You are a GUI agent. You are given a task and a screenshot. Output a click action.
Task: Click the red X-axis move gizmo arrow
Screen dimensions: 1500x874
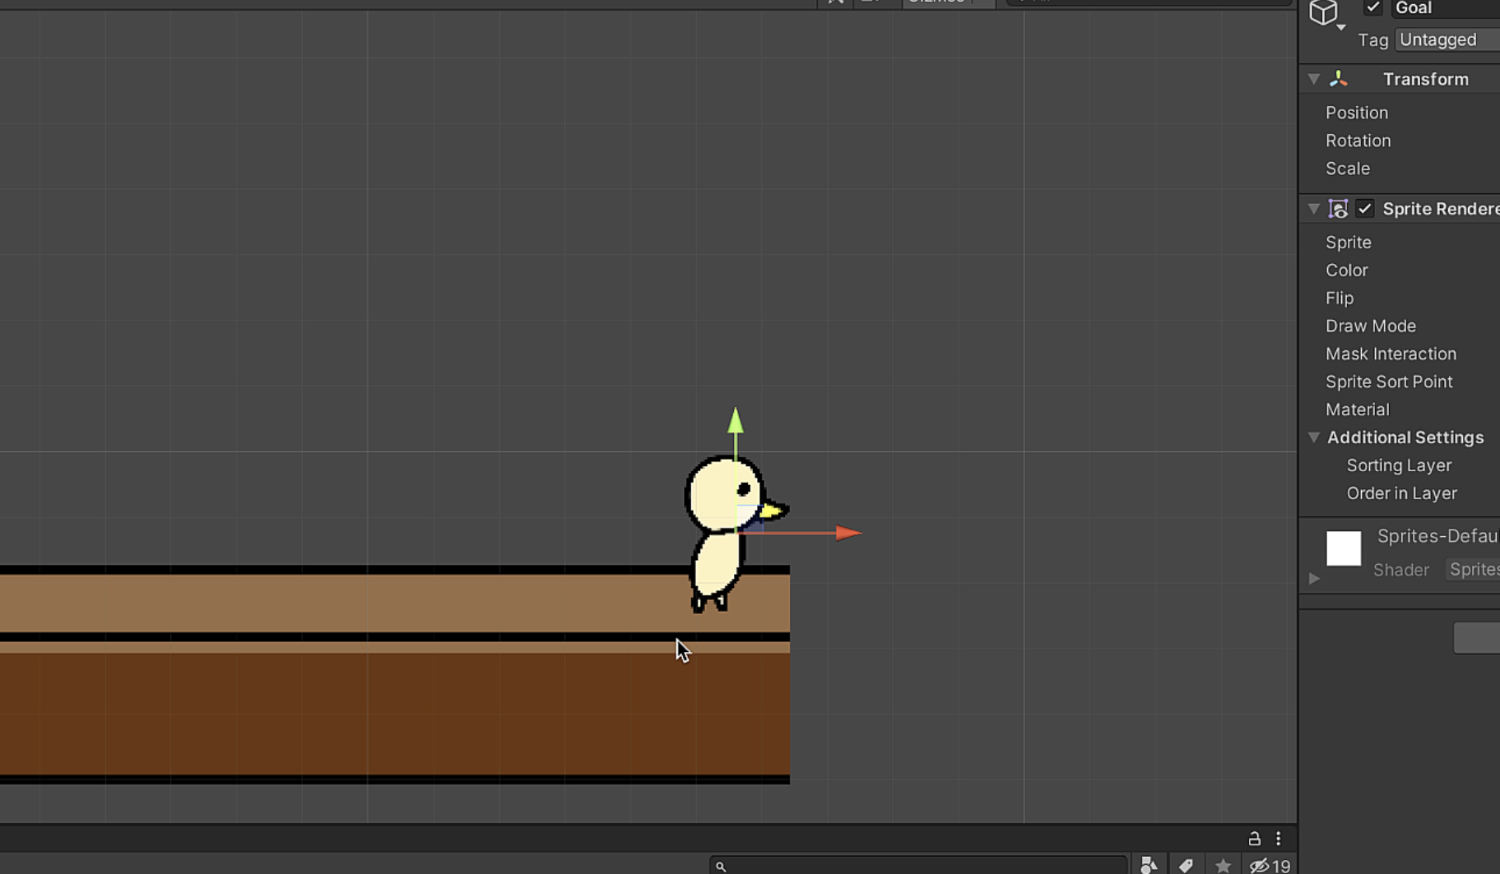point(848,533)
